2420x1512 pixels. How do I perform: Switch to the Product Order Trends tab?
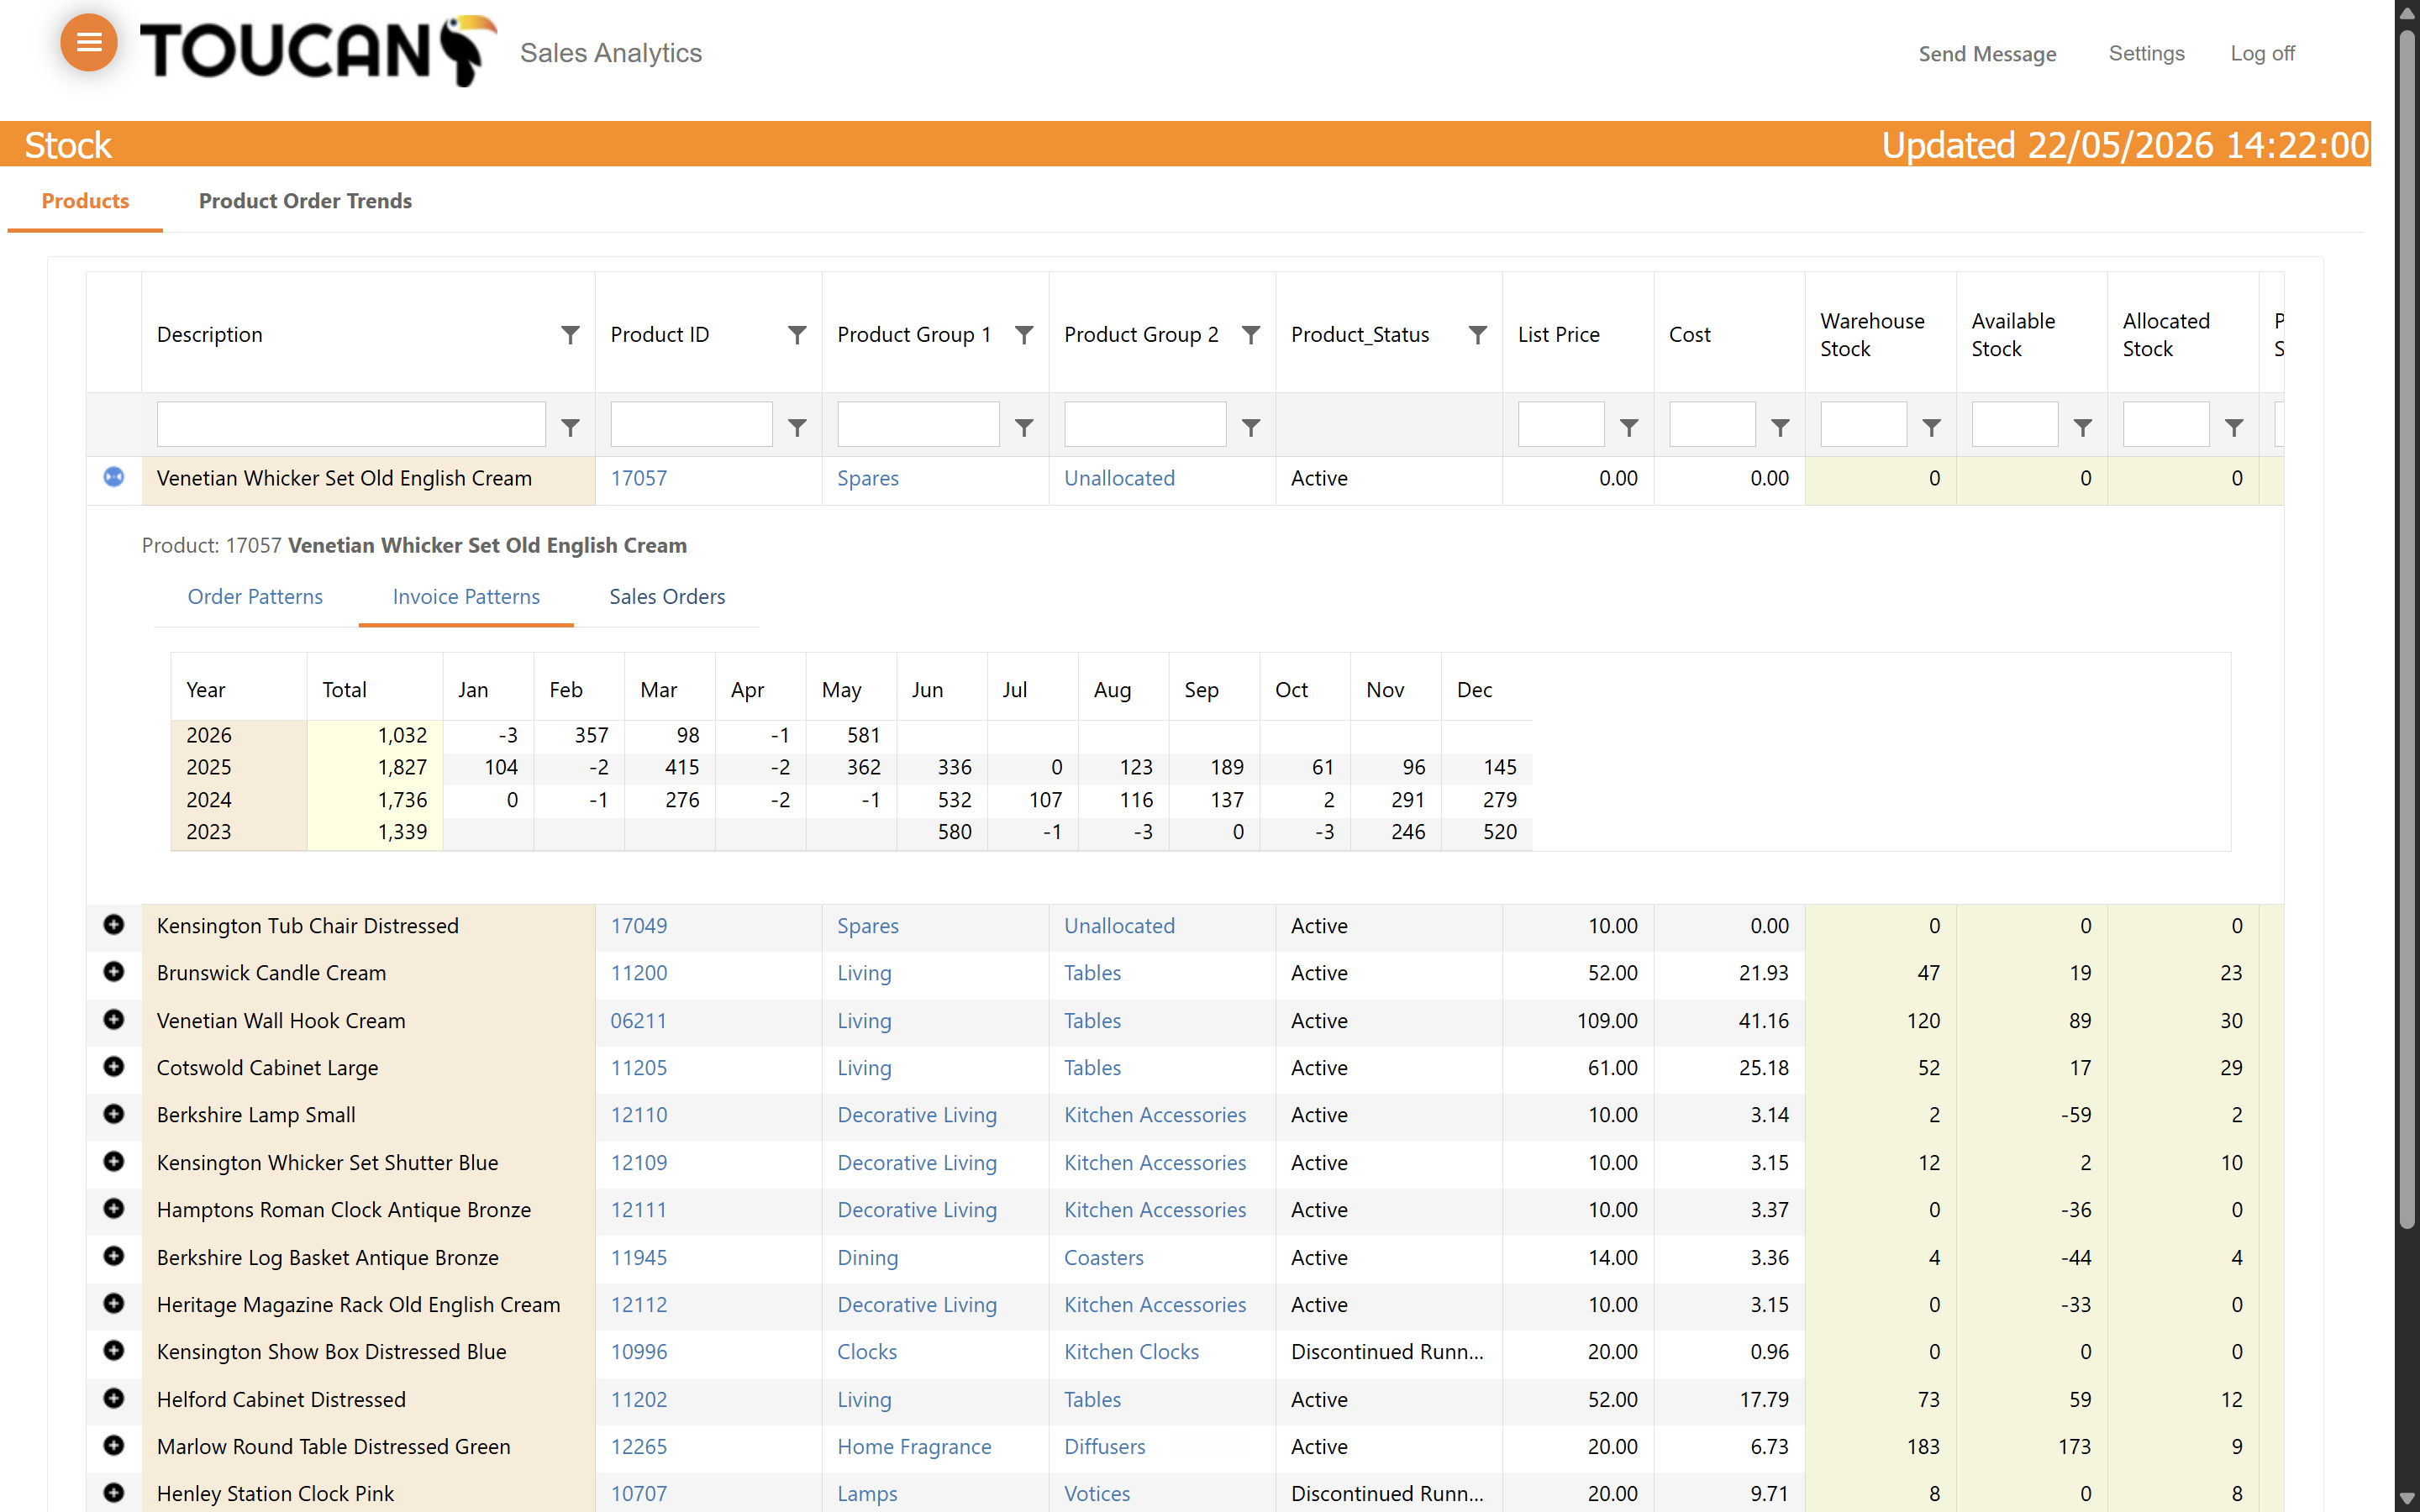click(305, 201)
